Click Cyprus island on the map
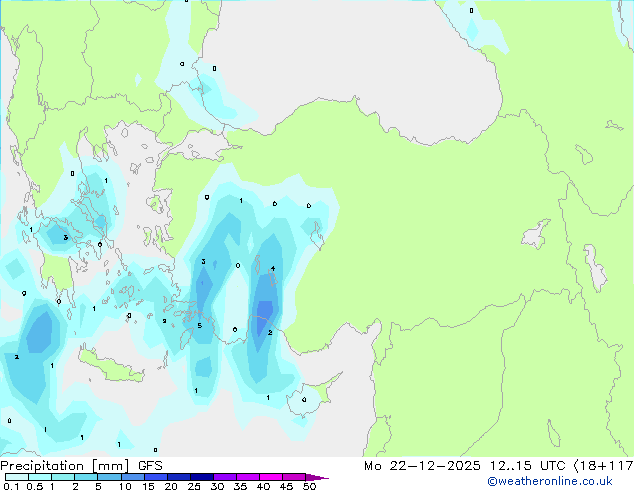This screenshot has height=490, width=634. (x=311, y=396)
